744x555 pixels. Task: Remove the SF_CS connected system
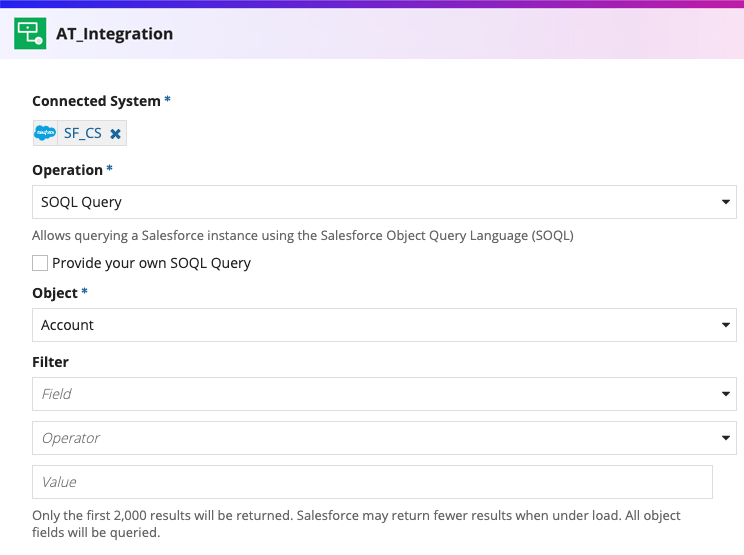(115, 134)
